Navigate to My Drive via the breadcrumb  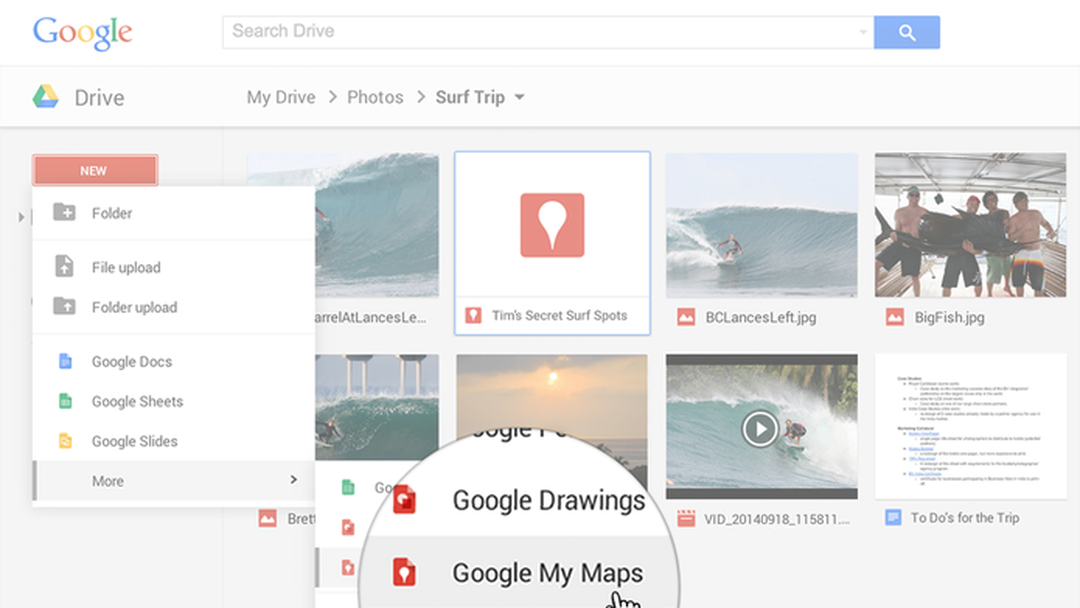point(280,97)
